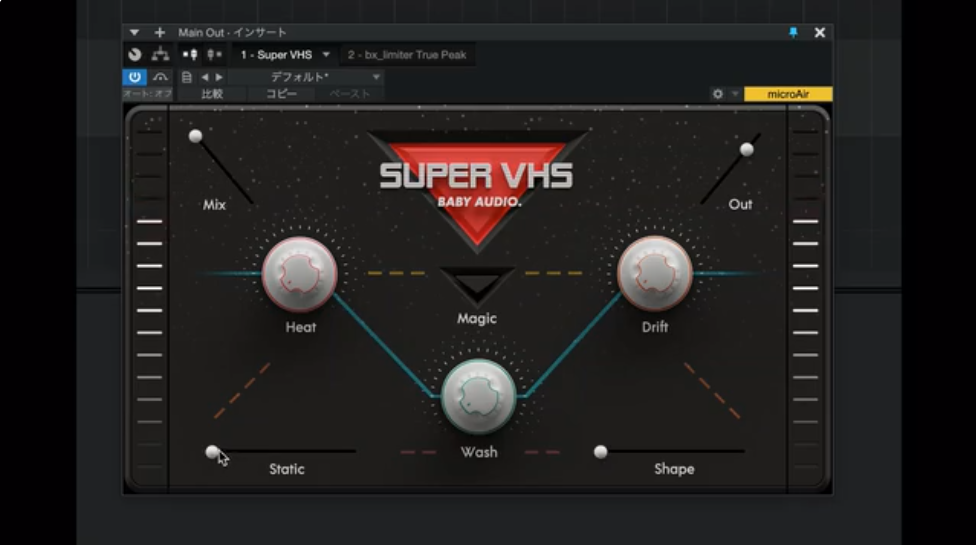The height and width of the screenshot is (545, 976).
Task: Click the ペースト paste button
Action: coord(349,94)
